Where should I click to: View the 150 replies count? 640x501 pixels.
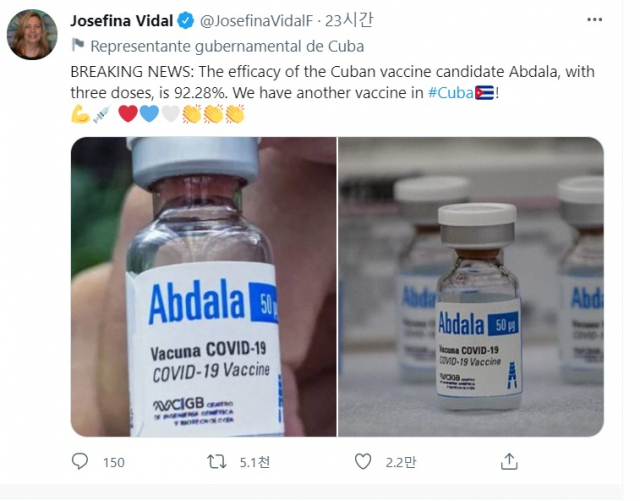[113, 462]
